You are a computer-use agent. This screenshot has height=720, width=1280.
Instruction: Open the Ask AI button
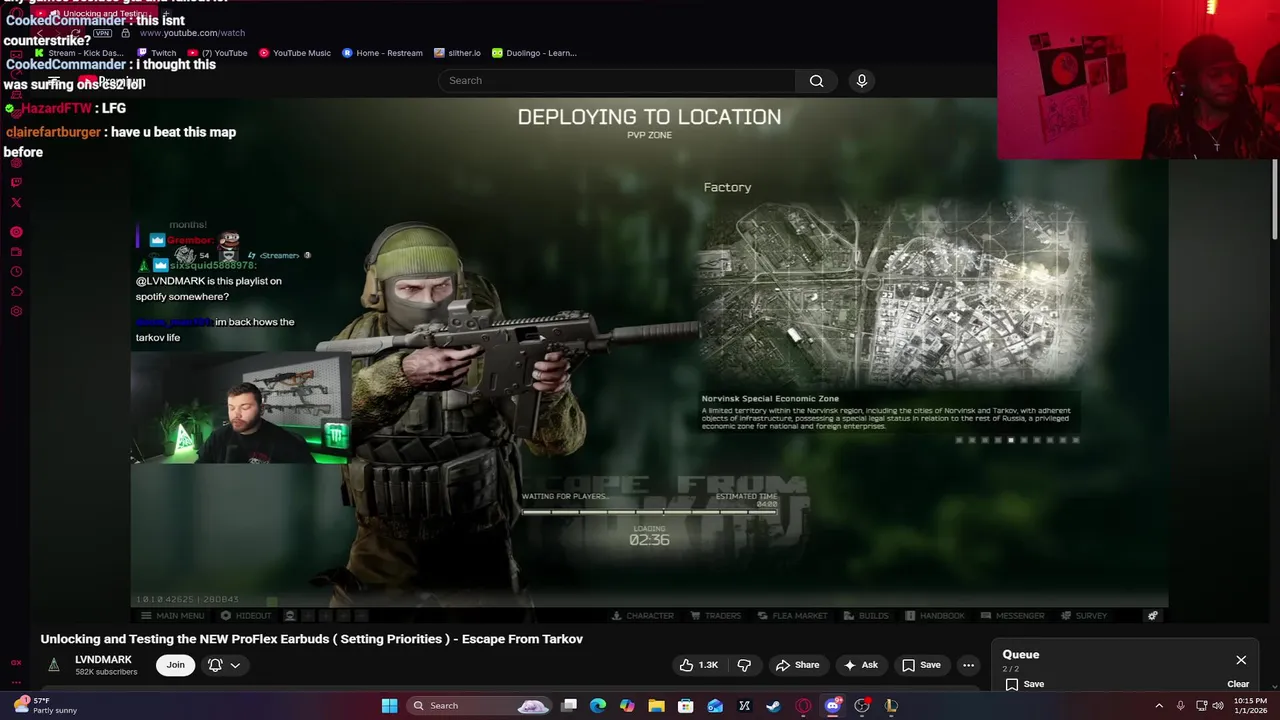861,665
